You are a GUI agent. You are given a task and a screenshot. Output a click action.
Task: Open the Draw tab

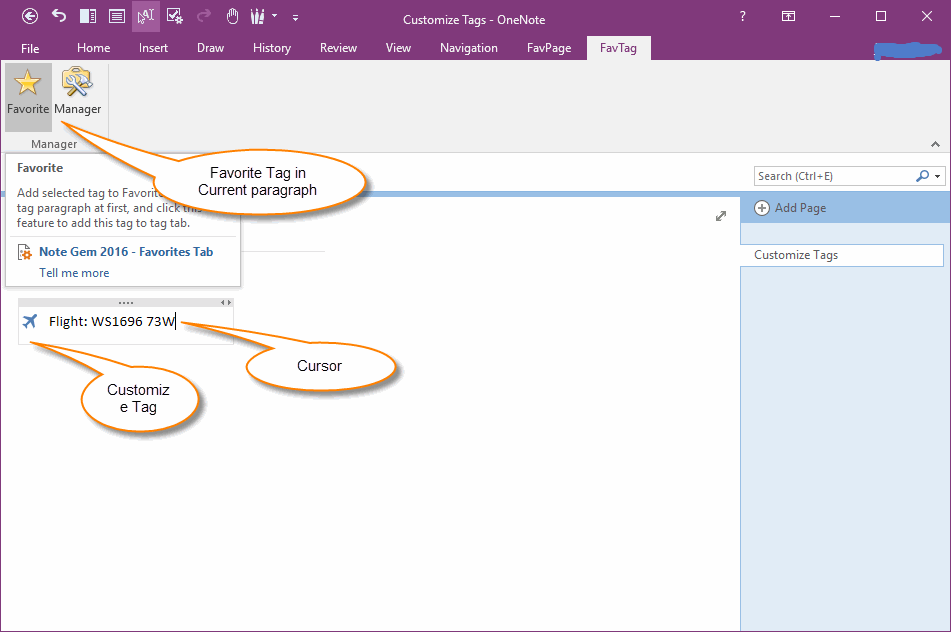pos(210,48)
